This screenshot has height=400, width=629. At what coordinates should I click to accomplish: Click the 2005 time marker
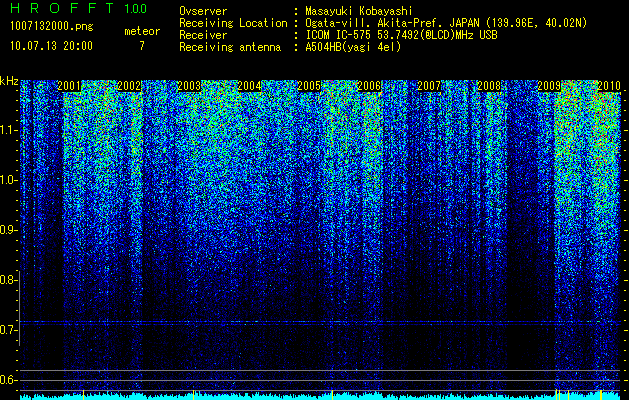(309, 86)
